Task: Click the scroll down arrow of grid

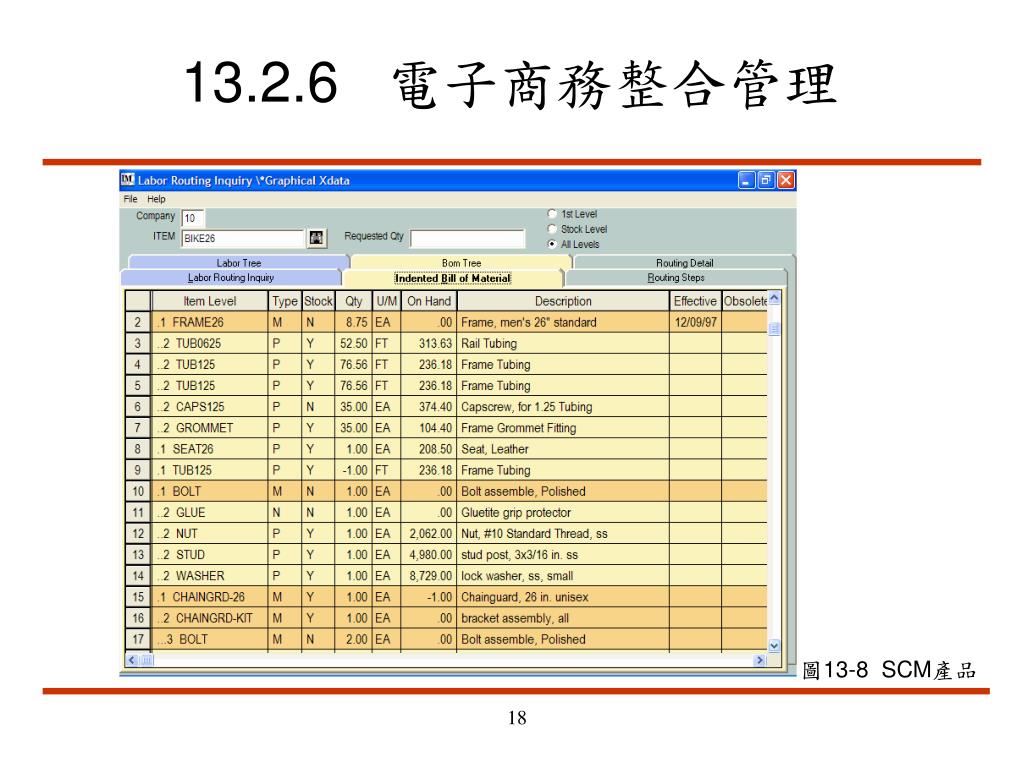Action: (x=775, y=645)
